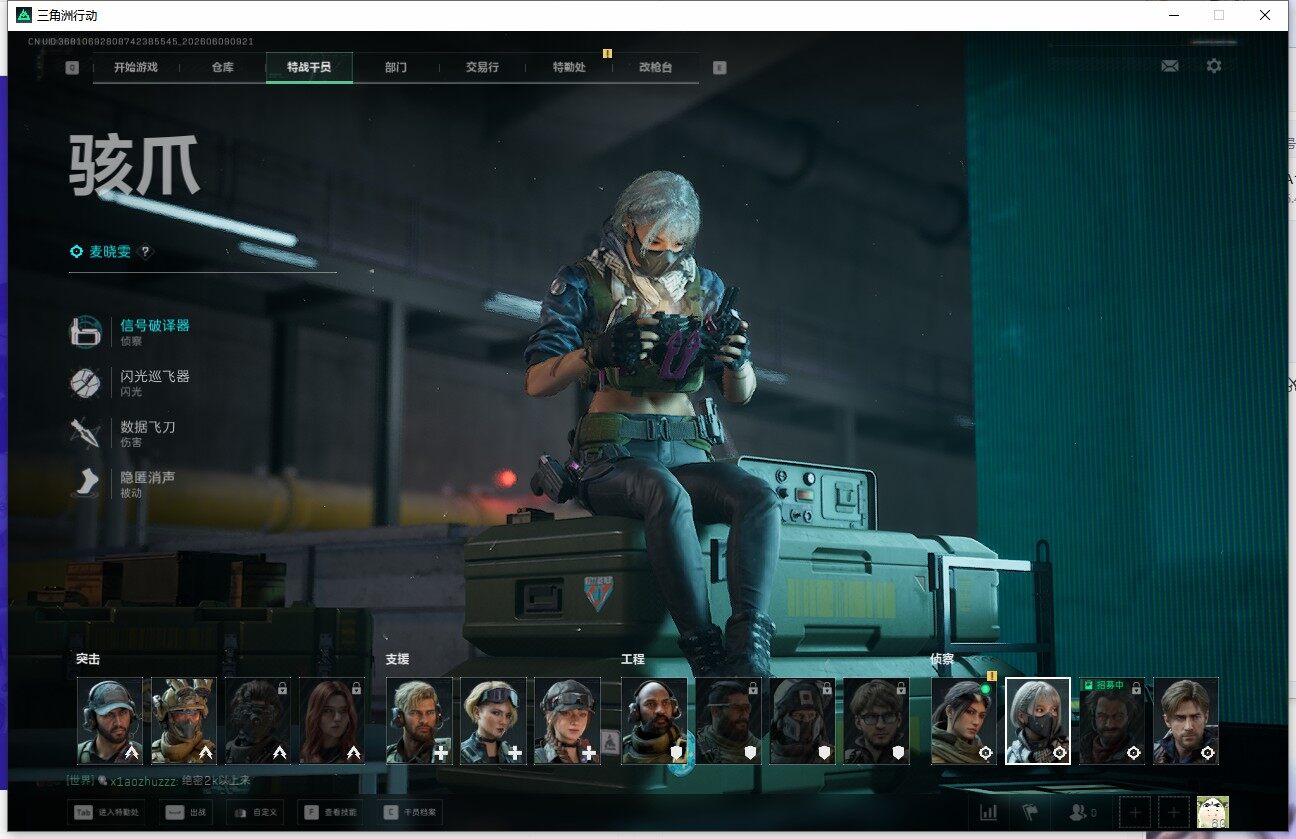Click the help question mark beside 麦晓雯
The width and height of the screenshot is (1296, 839).
pyautogui.click(x=146, y=252)
